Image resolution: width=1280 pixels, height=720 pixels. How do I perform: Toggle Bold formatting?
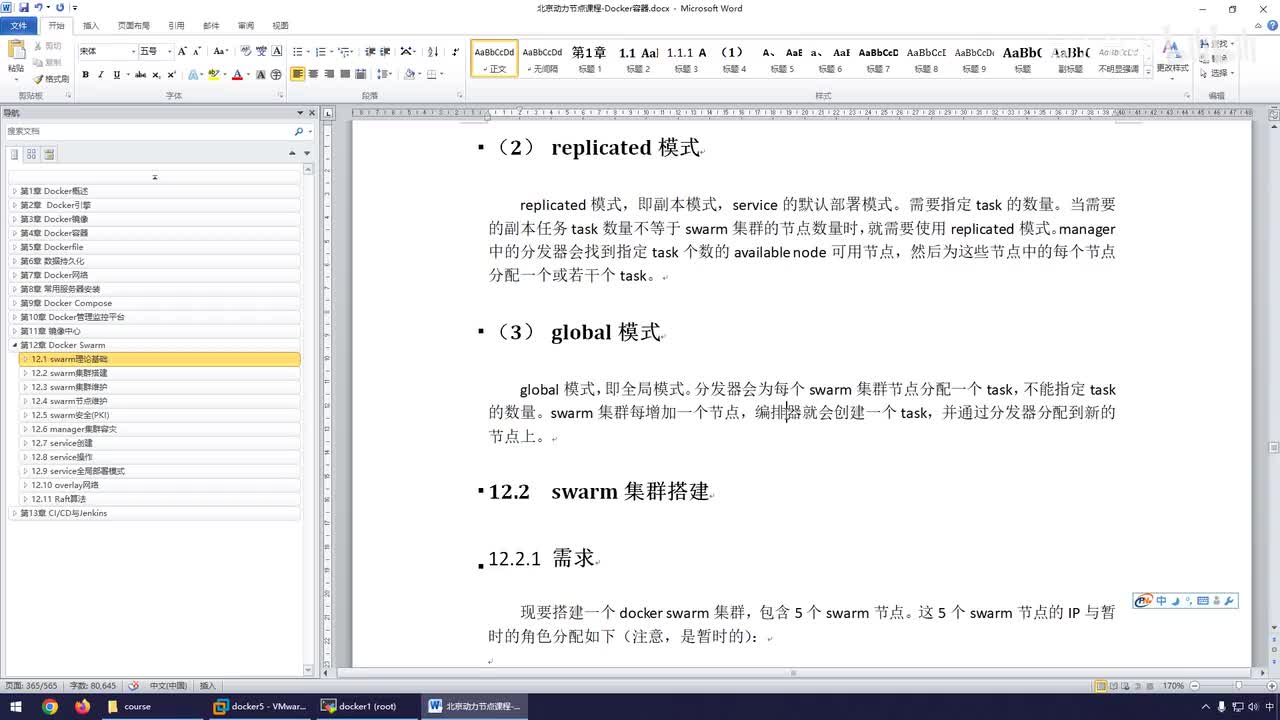tap(86, 74)
